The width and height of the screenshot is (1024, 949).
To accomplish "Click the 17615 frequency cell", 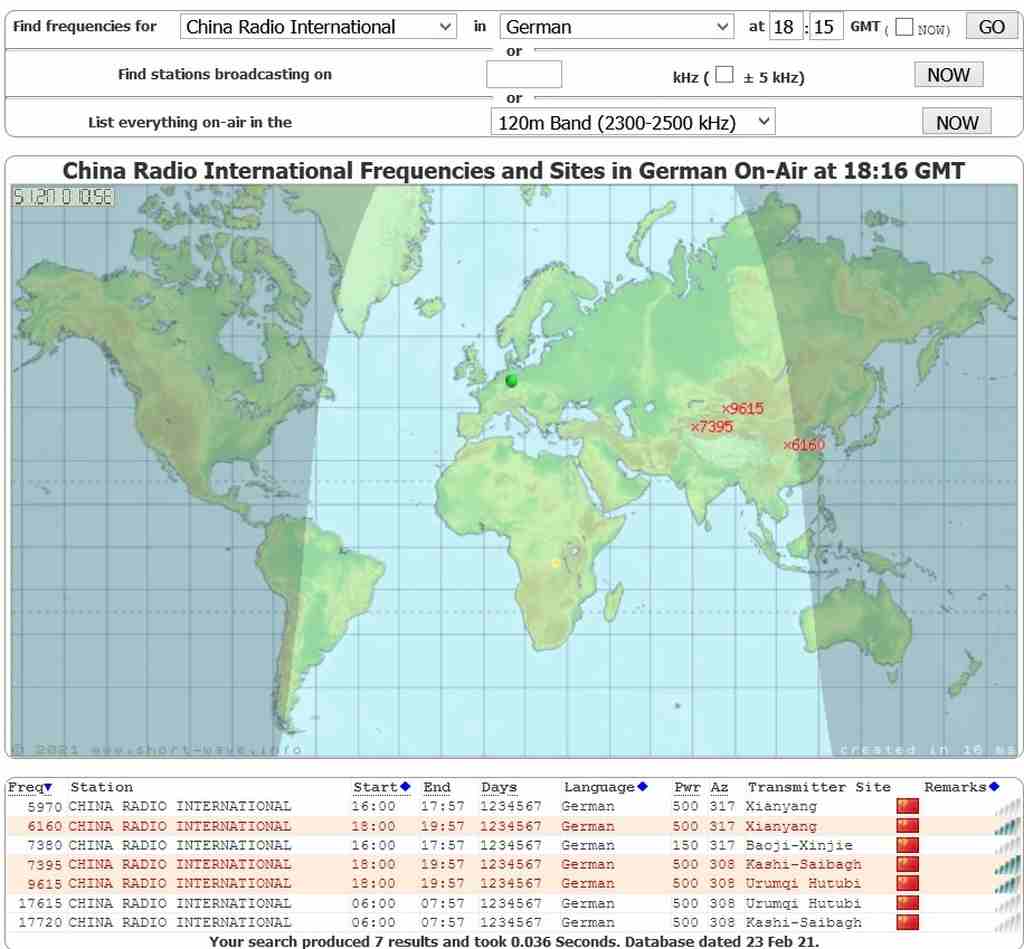I will pyautogui.click(x=40, y=903).
